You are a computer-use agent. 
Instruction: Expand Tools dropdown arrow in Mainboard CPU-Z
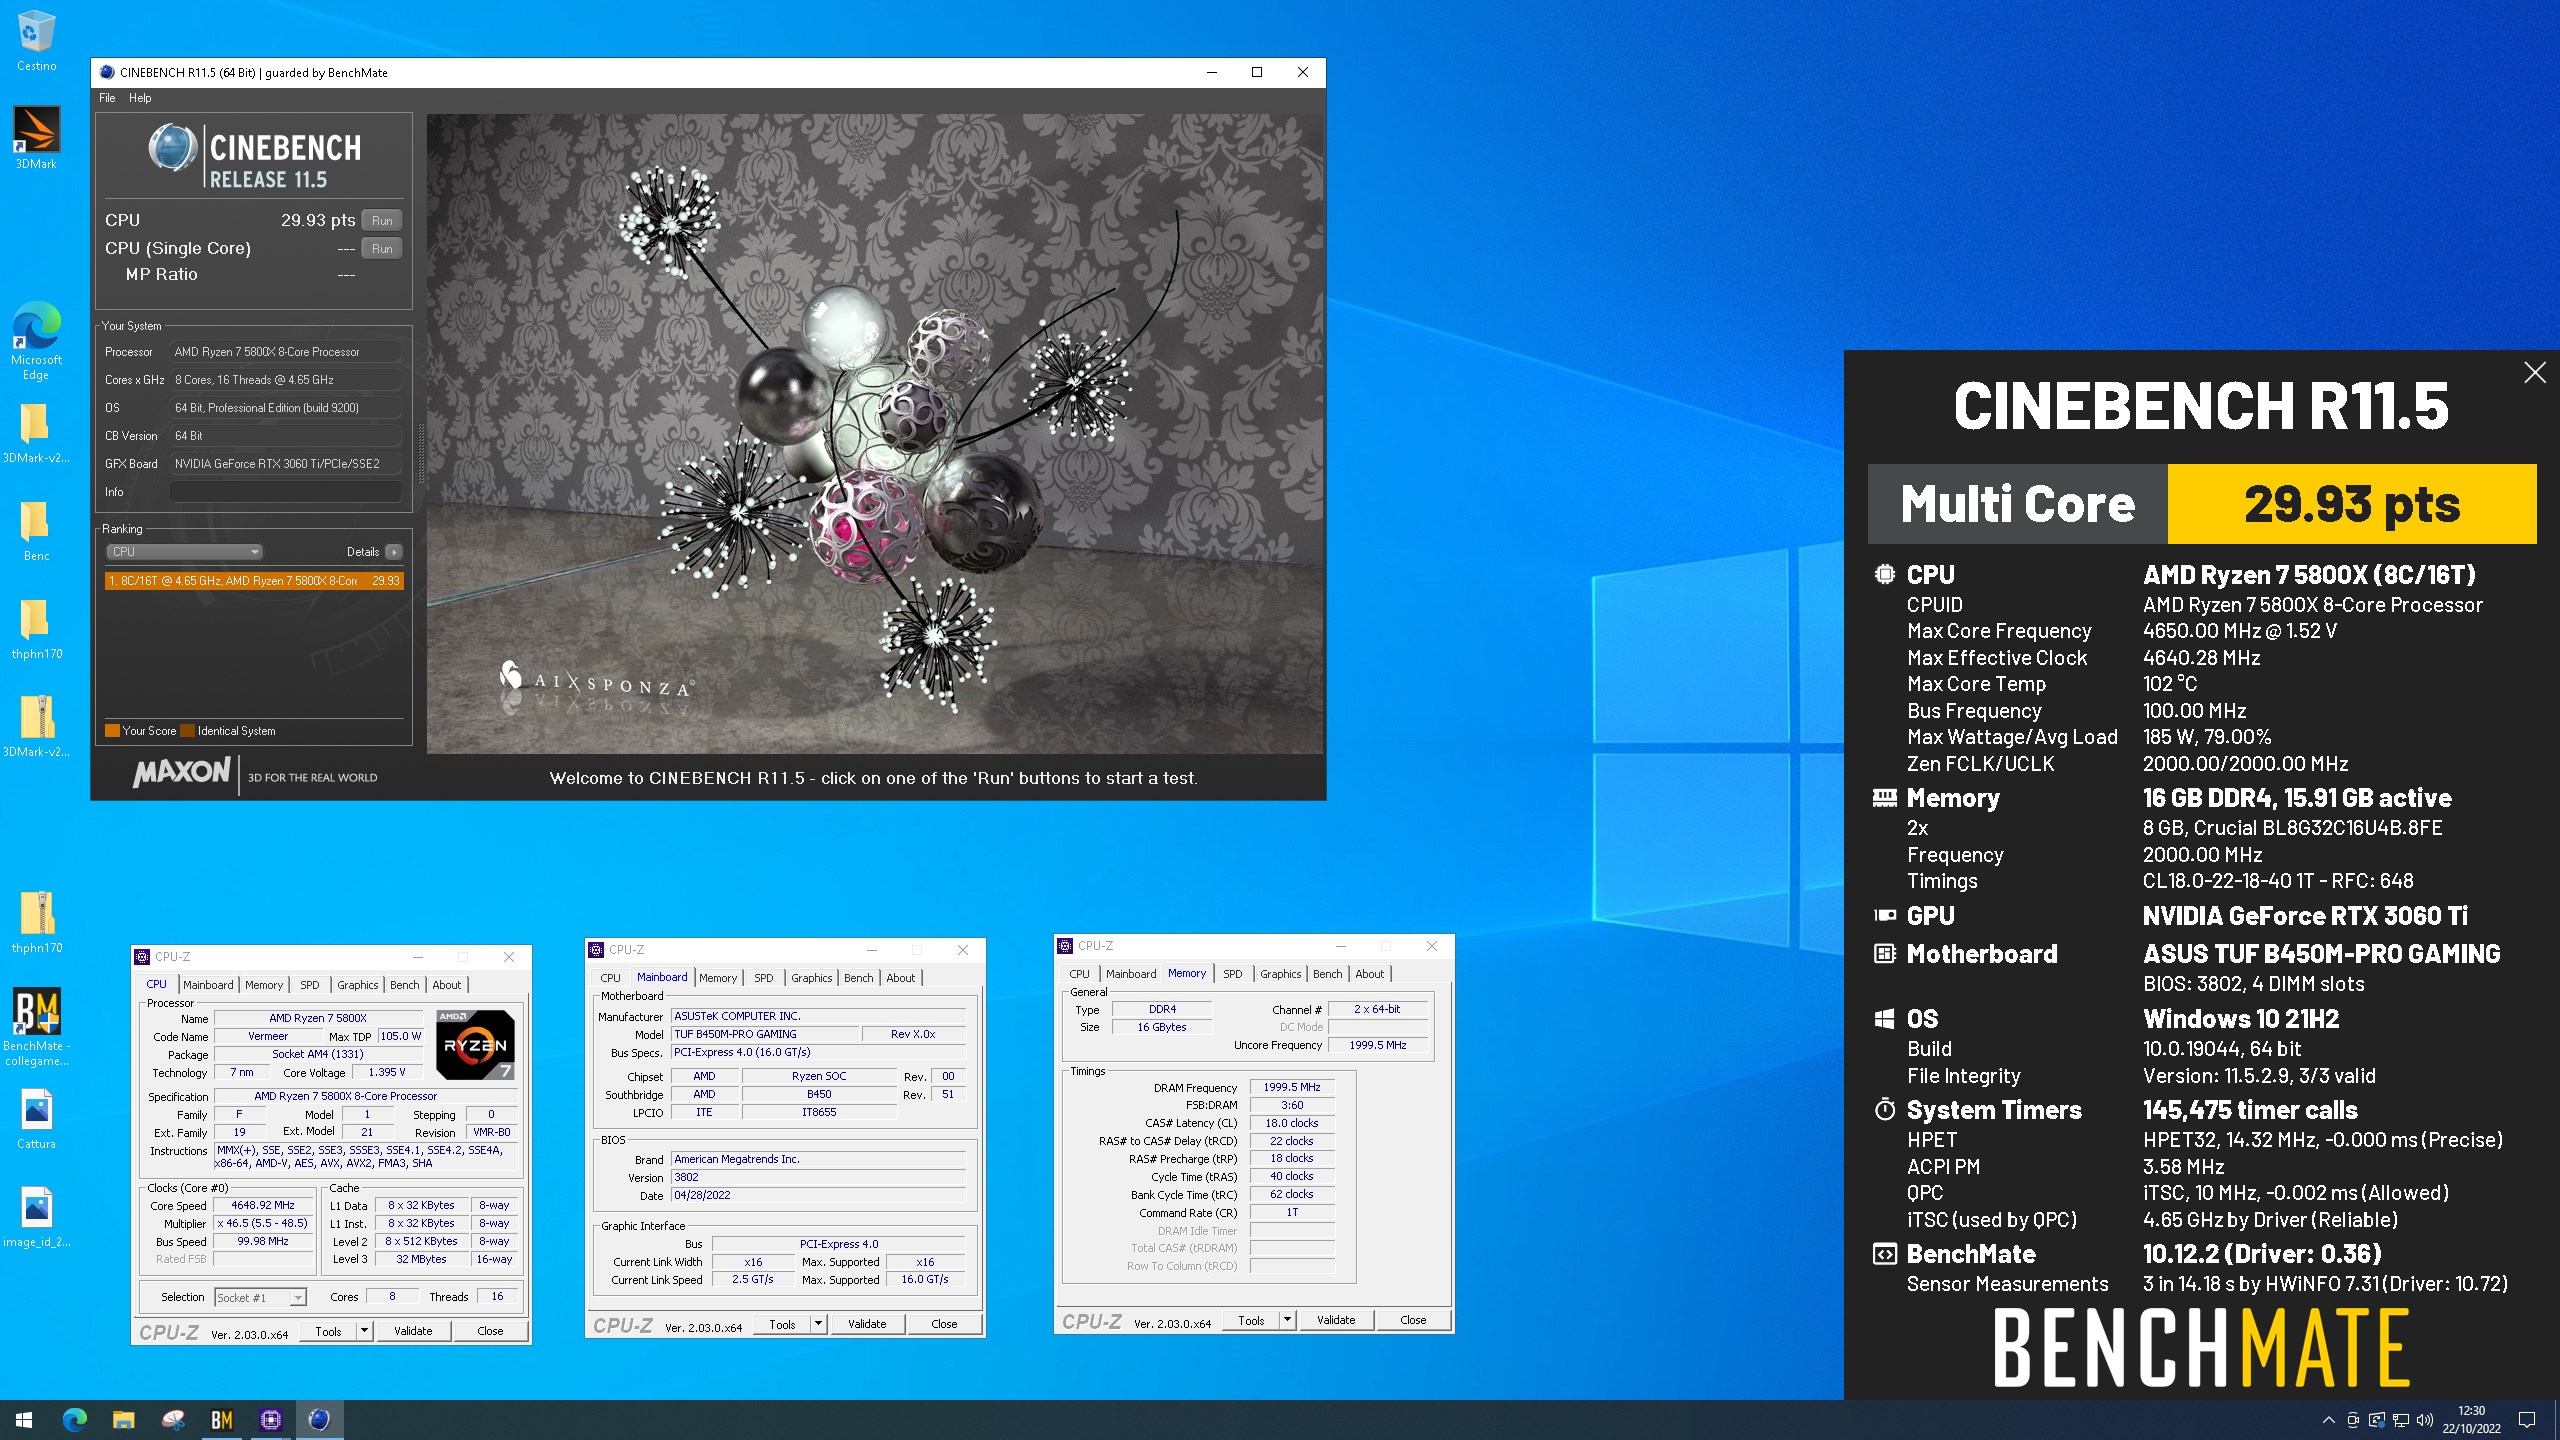(x=818, y=1324)
